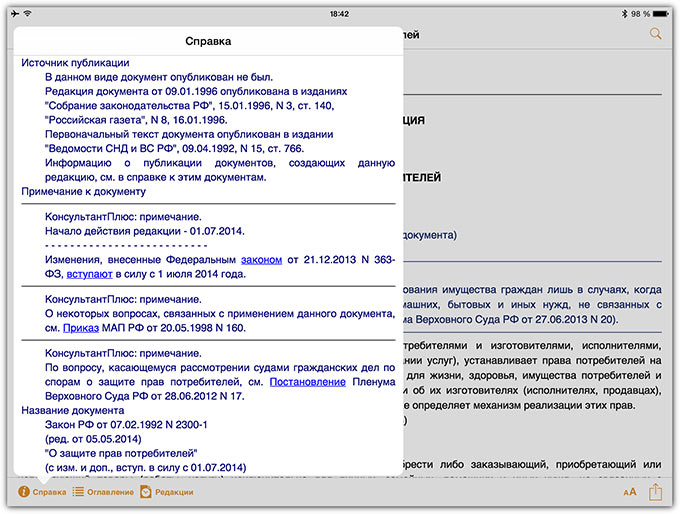Open the Оглавление table of contents
Screen dimensions: 680x514
(103, 492)
